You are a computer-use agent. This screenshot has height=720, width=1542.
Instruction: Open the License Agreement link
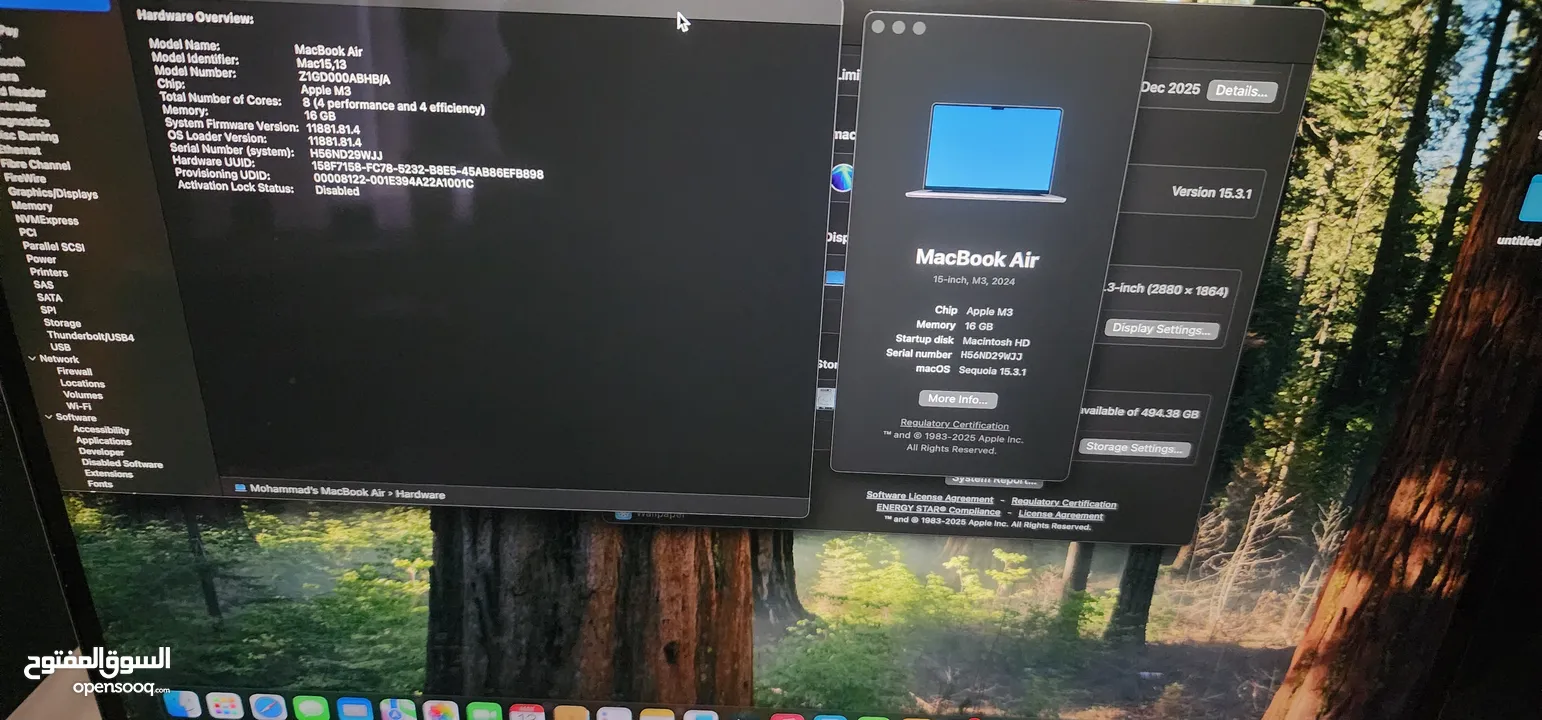(1060, 515)
